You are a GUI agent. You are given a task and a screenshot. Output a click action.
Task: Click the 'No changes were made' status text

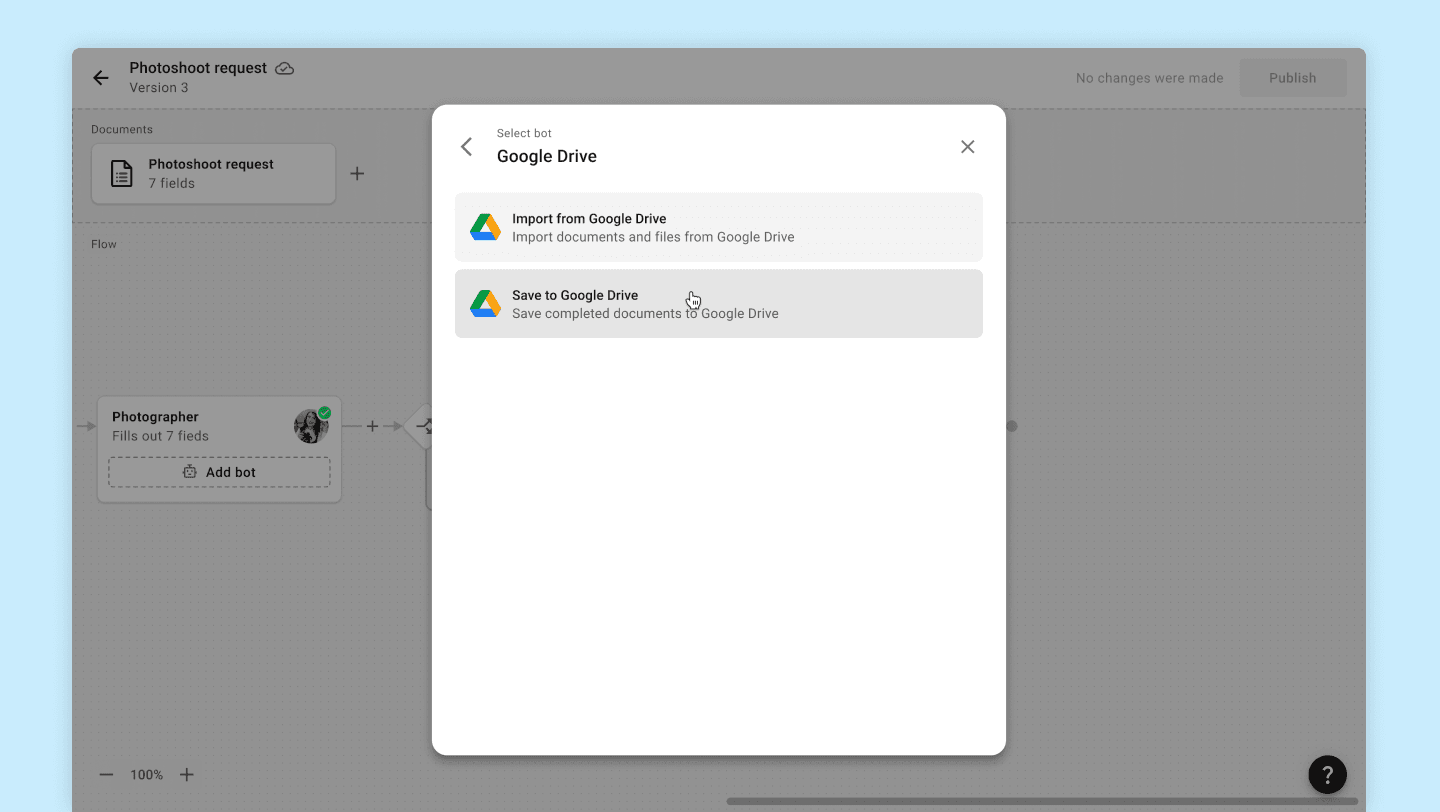click(x=1149, y=78)
